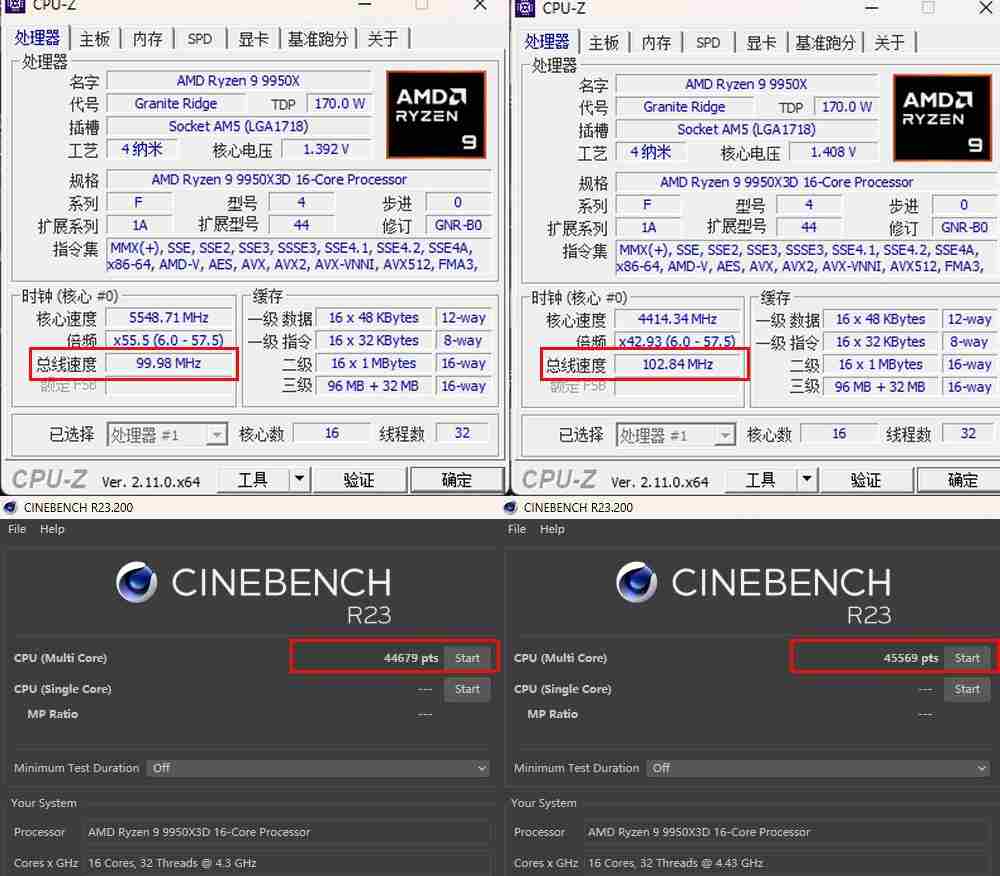The height and width of the screenshot is (876, 1000).
Task: Click Processor name field in right Cinebench
Action: [x=788, y=832]
